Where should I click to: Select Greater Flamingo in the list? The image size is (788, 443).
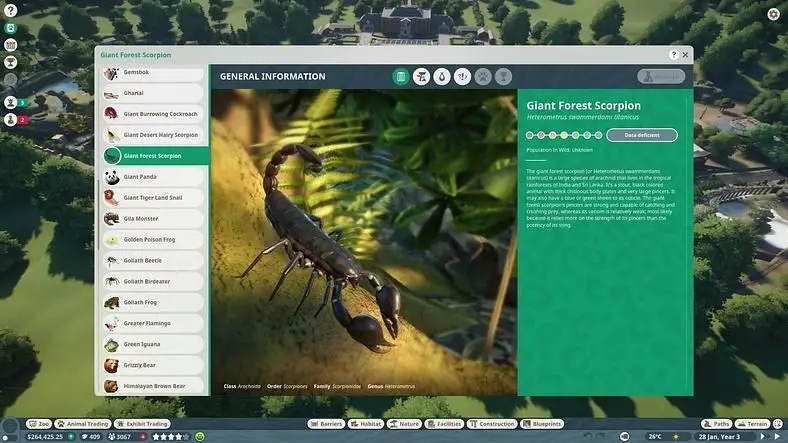coord(153,324)
